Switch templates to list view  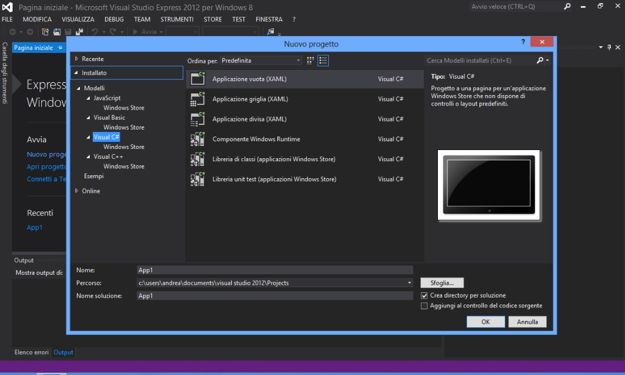pyautogui.click(x=323, y=61)
